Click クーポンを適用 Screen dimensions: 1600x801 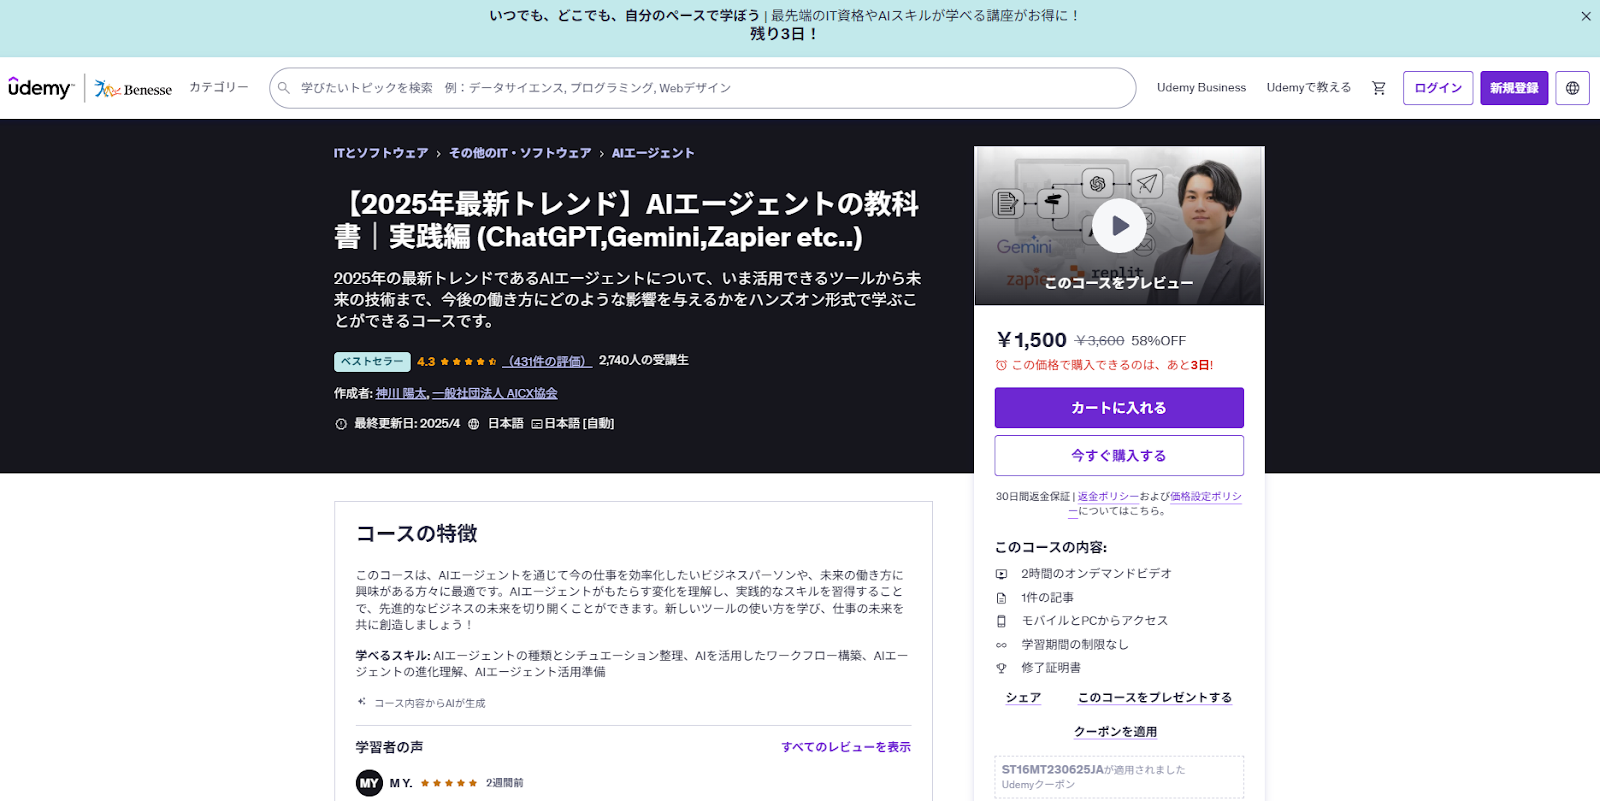pos(1115,732)
